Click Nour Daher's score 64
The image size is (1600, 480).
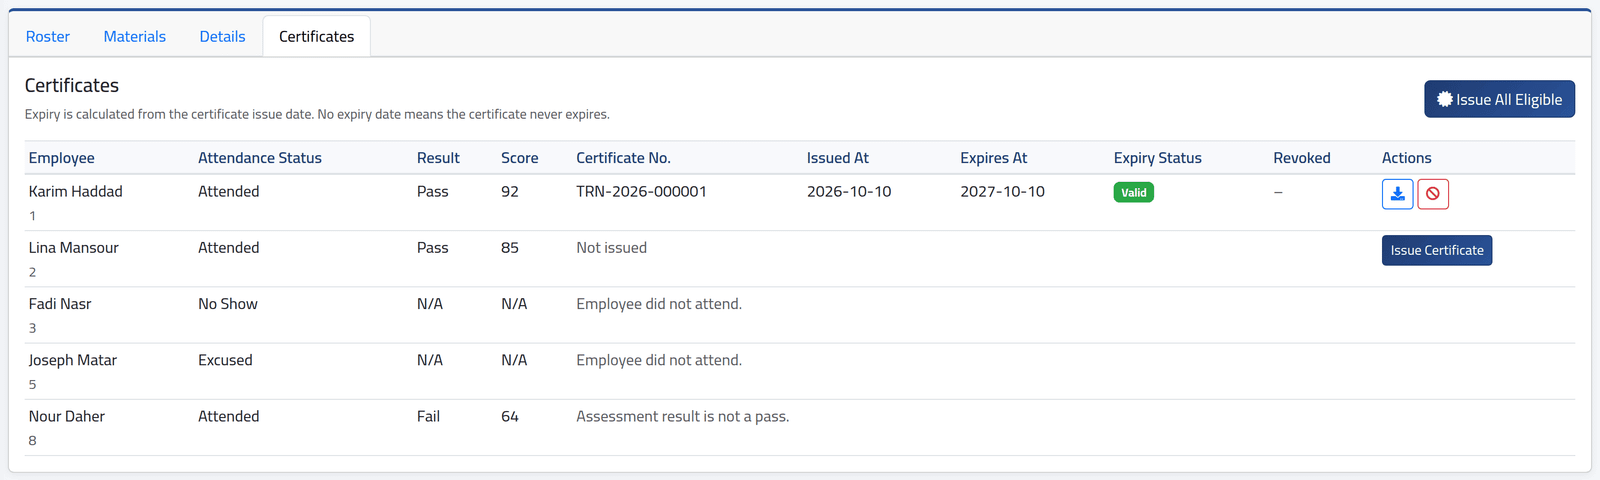(x=510, y=416)
